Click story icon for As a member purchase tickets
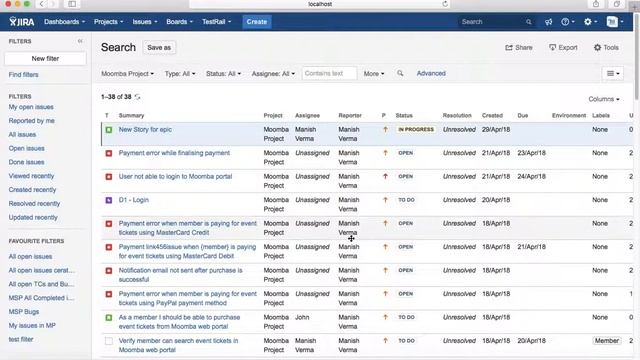This screenshot has width=640, height=360. pyautogui.click(x=109, y=318)
